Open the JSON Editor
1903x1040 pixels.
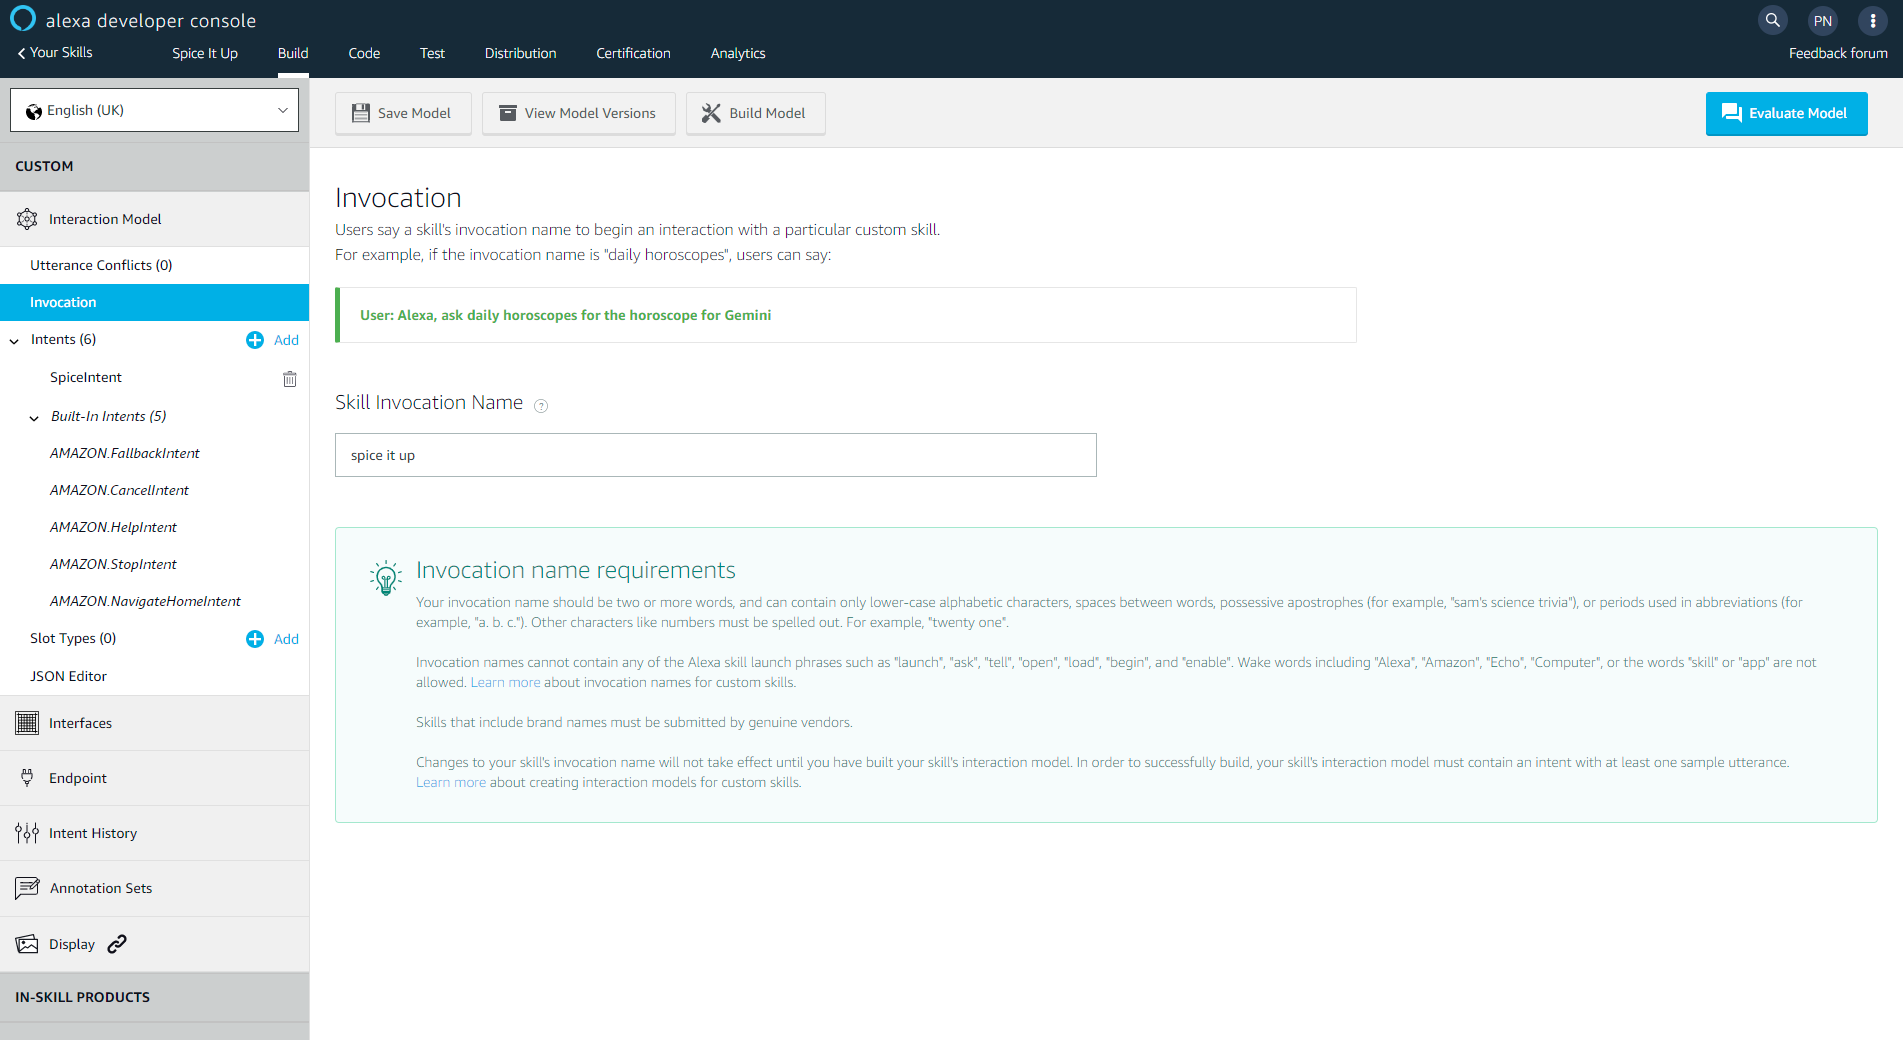coord(68,676)
